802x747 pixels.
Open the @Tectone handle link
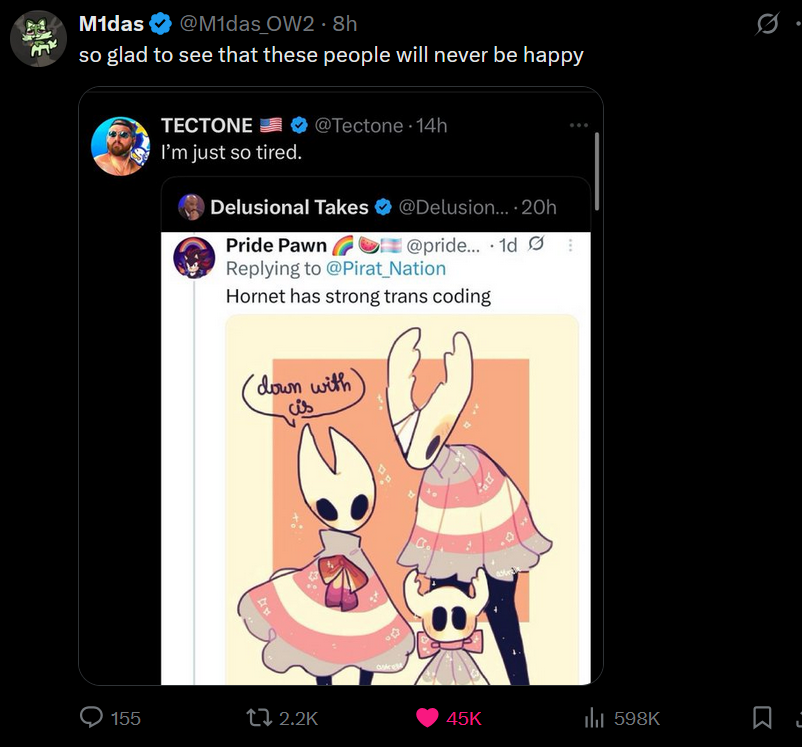(359, 125)
